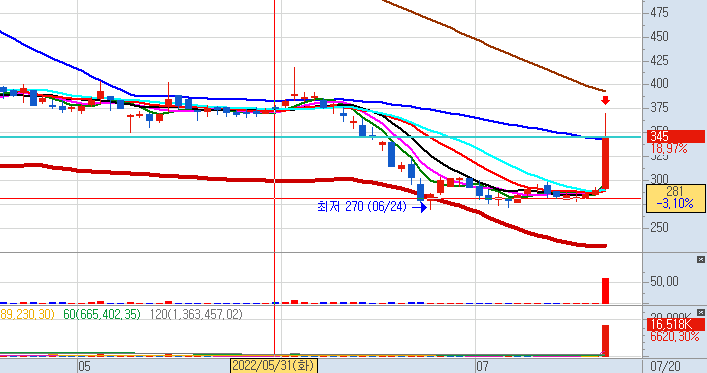The height and width of the screenshot is (373, 707).
Task: Click the 50,00 indicator axis label
Action: [664, 282]
